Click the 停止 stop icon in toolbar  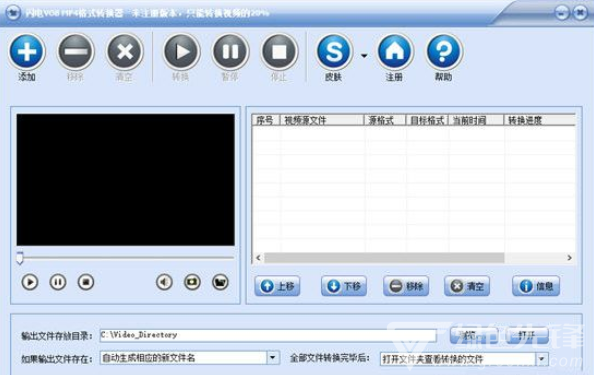tap(279, 52)
